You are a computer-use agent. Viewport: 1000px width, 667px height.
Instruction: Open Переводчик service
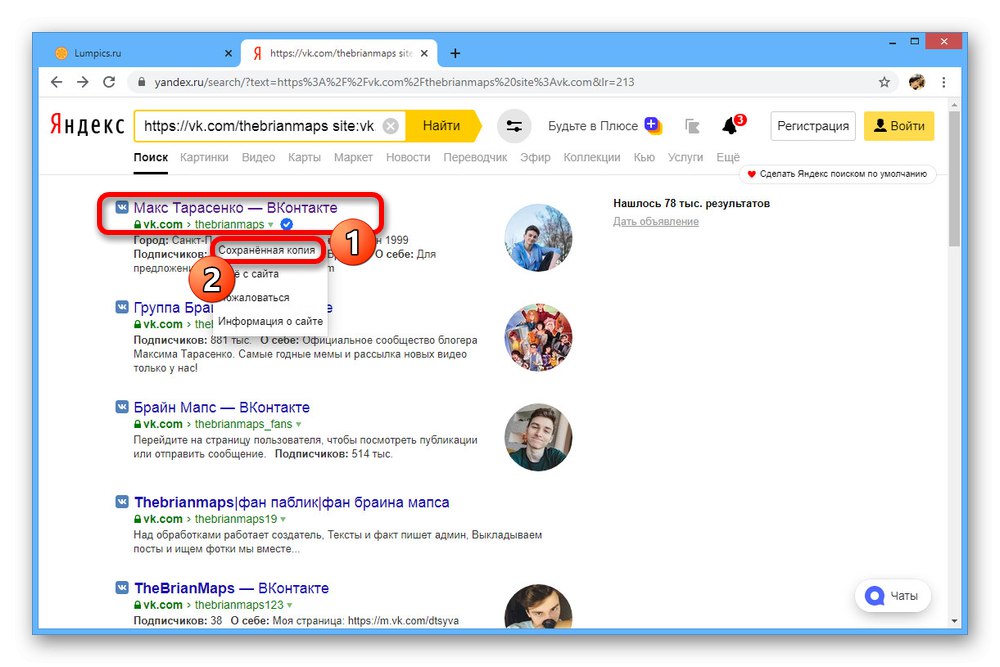[475, 158]
